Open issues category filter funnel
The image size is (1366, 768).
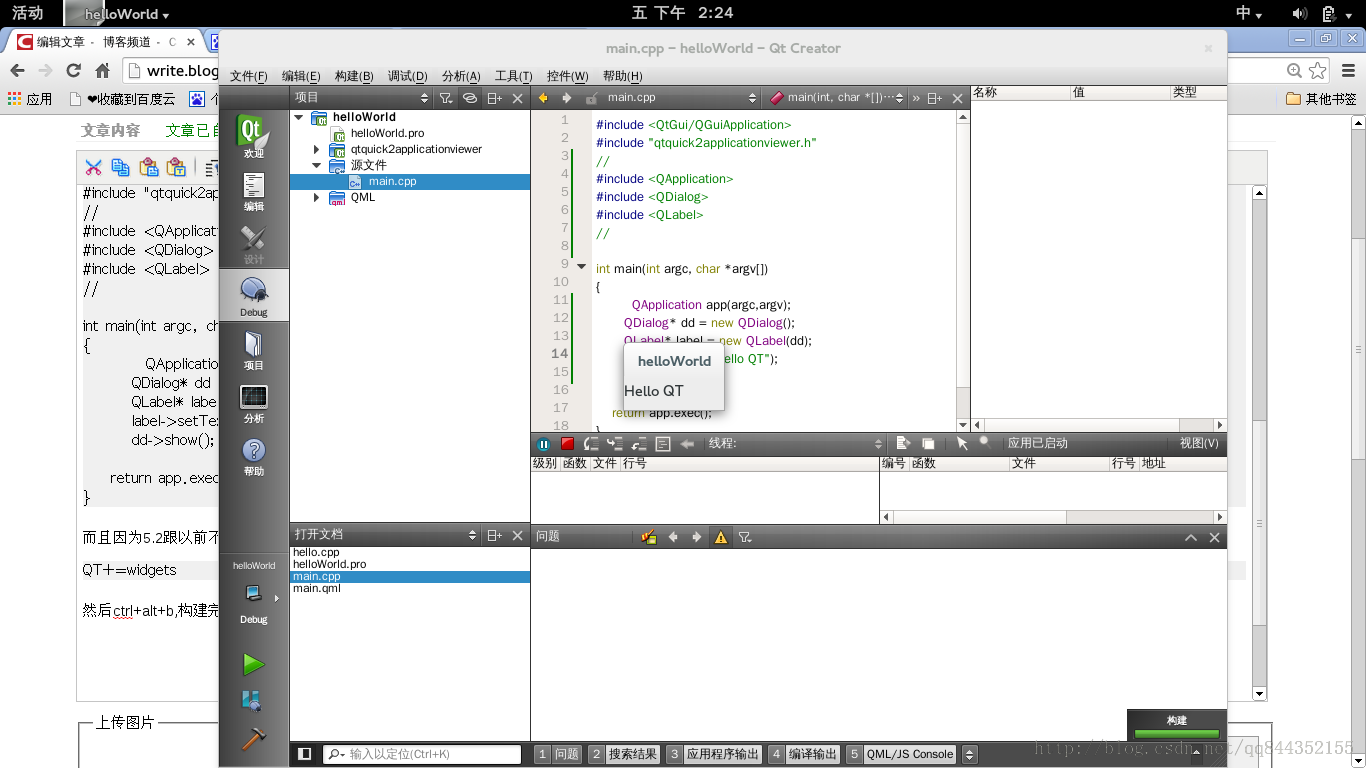point(745,537)
